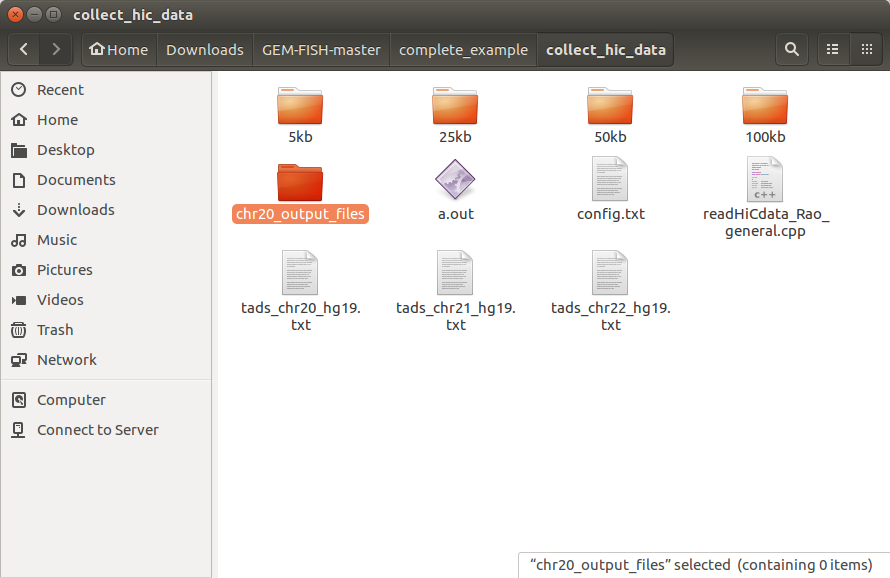Go to Home in the sidebar
The image size is (890, 578).
point(106,120)
